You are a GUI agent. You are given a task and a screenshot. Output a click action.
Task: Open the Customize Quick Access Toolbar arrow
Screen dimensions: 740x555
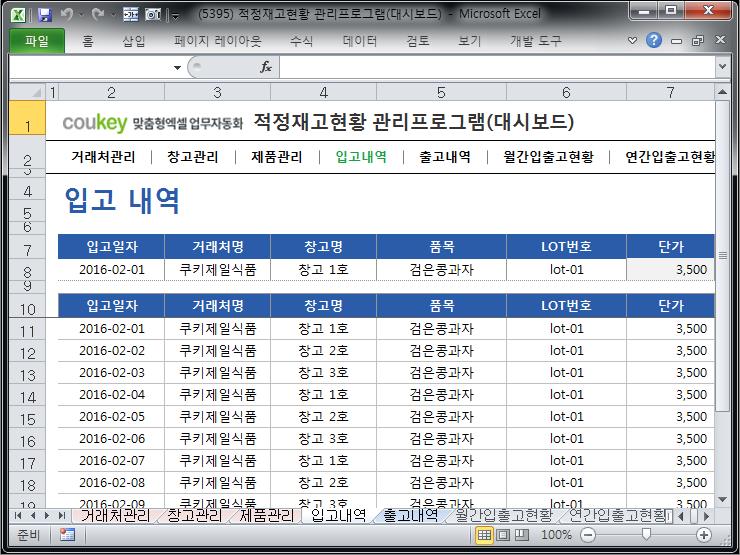pyautogui.click(x=176, y=17)
